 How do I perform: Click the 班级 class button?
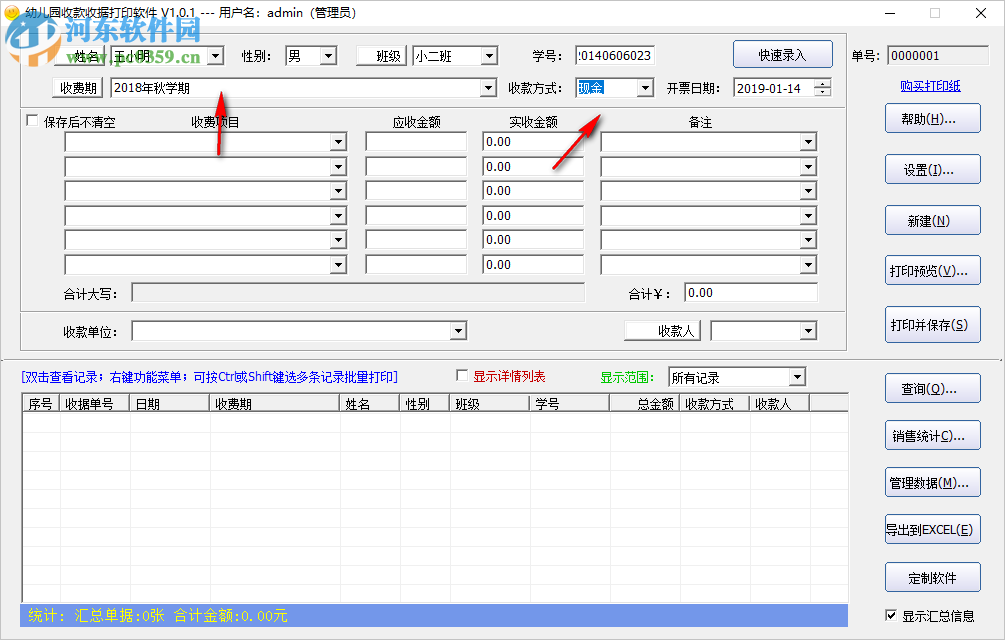[x=381, y=56]
